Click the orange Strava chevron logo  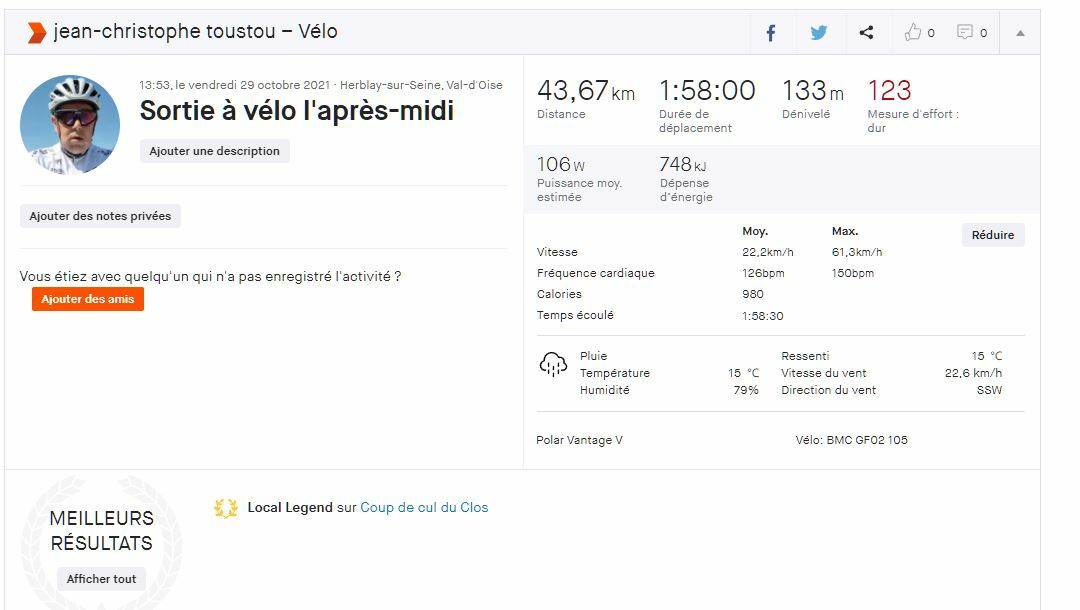[x=36, y=32]
